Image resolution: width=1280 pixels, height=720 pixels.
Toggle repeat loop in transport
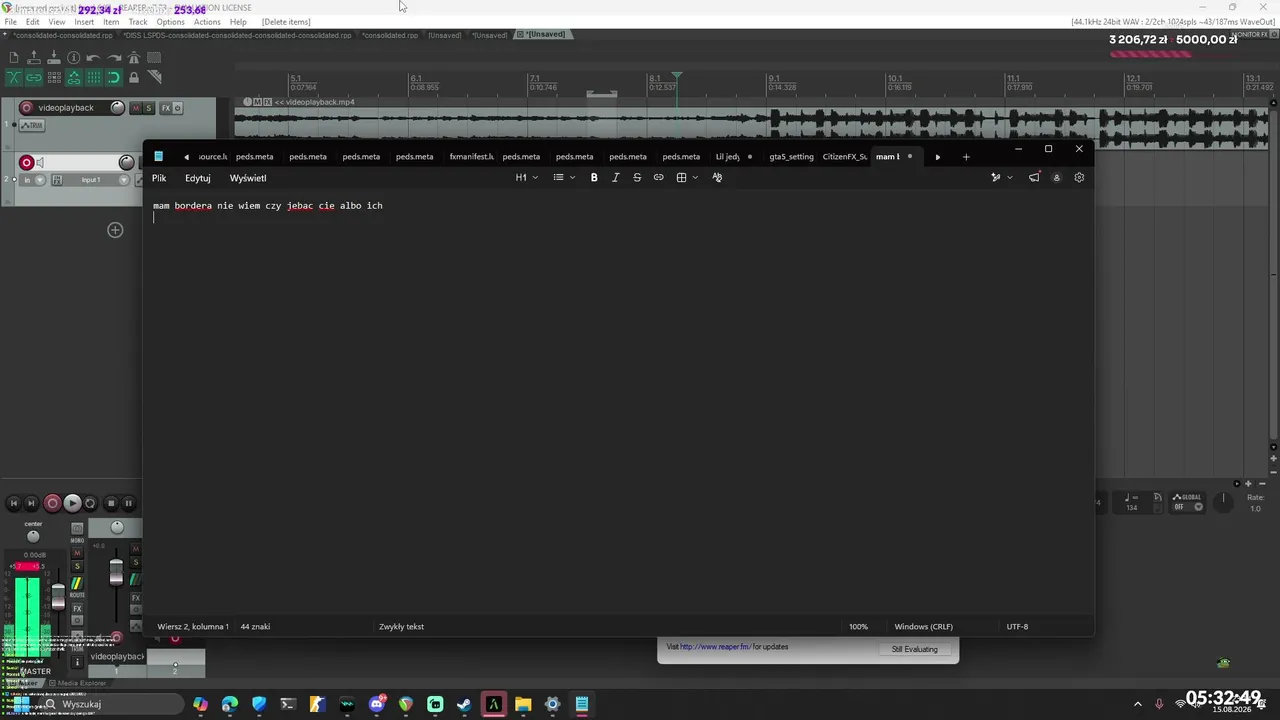coord(90,503)
